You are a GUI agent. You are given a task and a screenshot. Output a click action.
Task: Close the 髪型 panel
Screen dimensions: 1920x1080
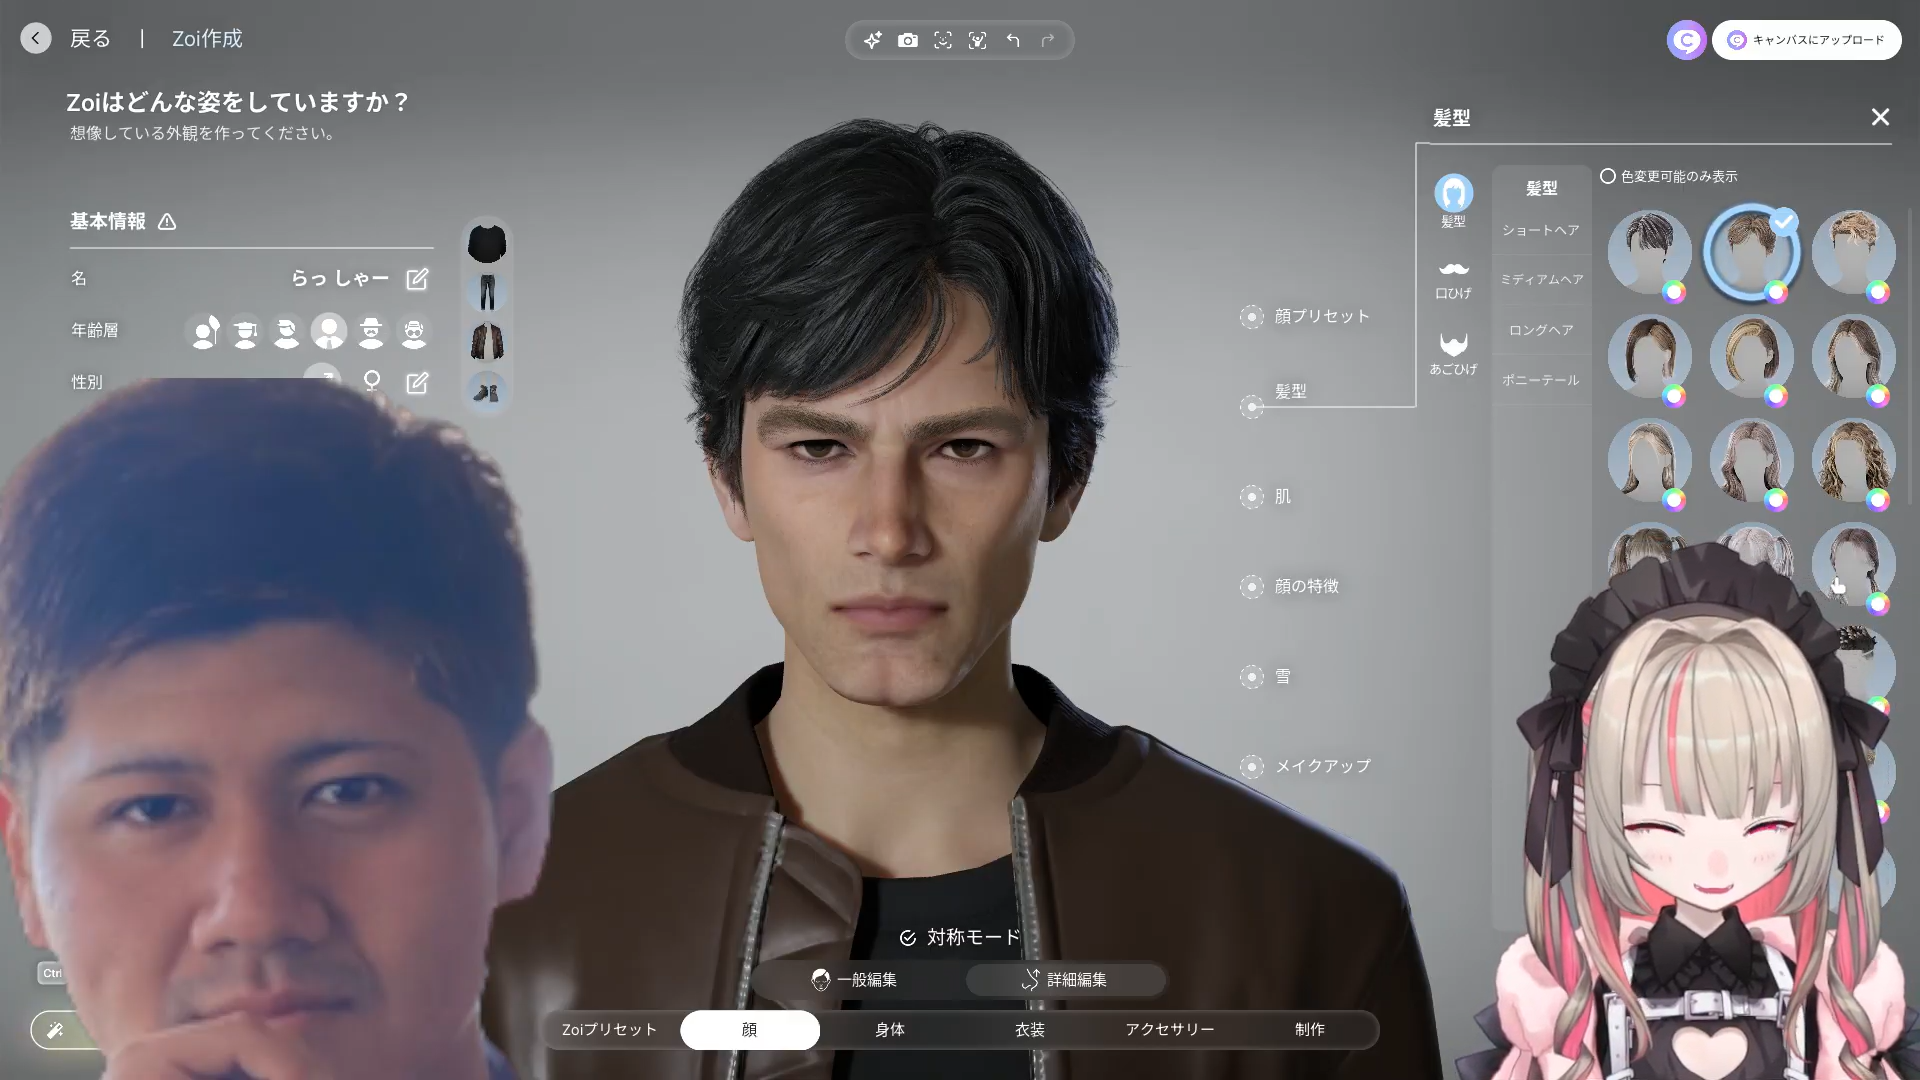pyautogui.click(x=1880, y=117)
